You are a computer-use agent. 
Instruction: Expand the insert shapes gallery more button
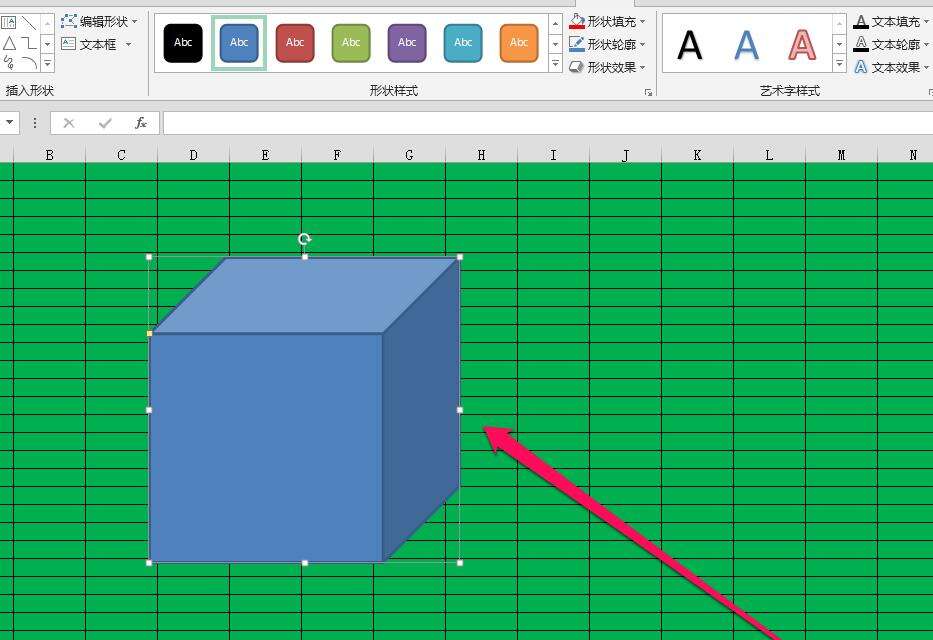(x=48, y=63)
